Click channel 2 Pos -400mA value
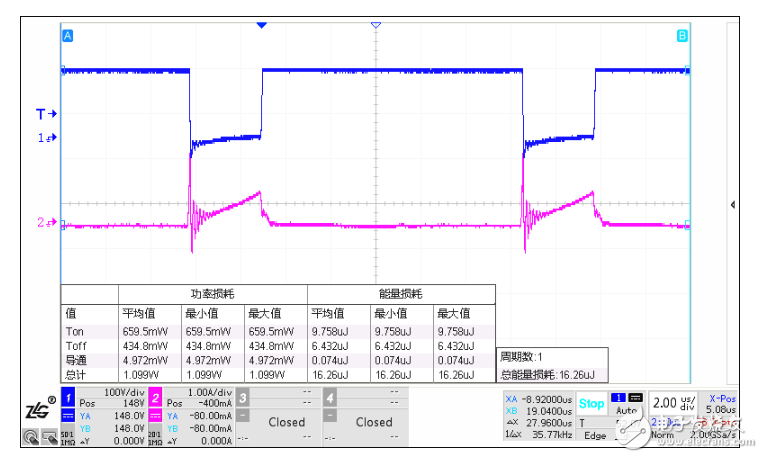 point(199,403)
